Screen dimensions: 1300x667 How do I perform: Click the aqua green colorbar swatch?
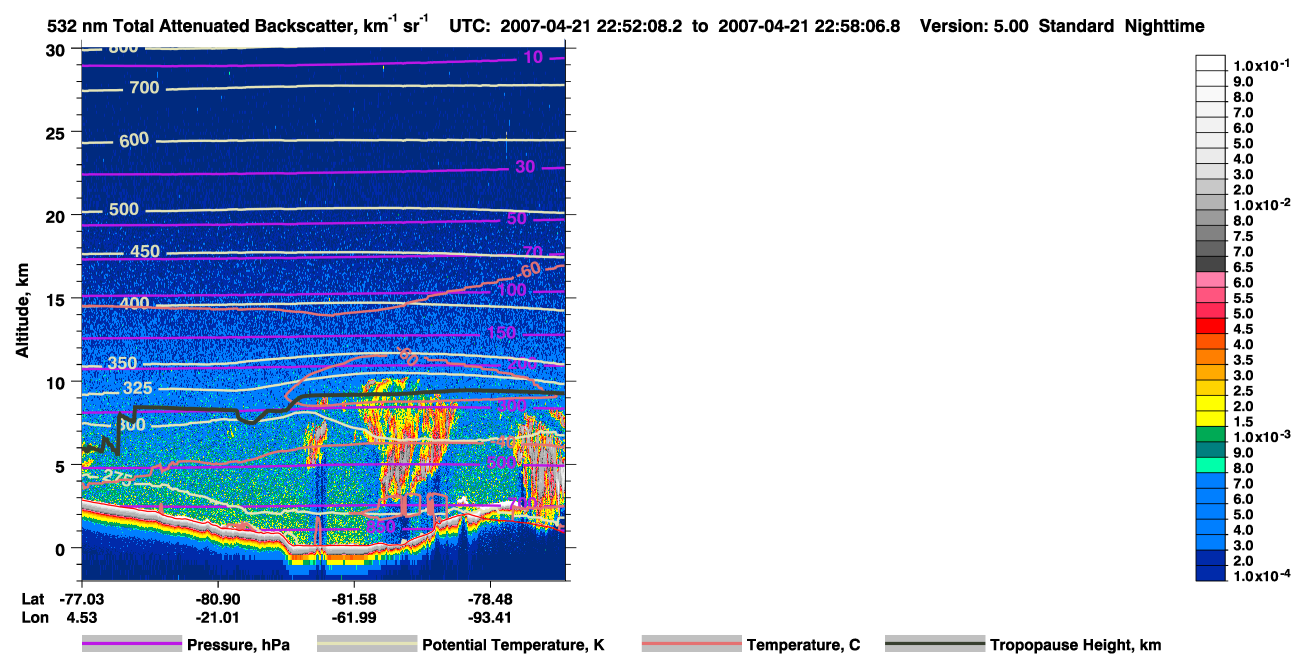coord(1211,465)
